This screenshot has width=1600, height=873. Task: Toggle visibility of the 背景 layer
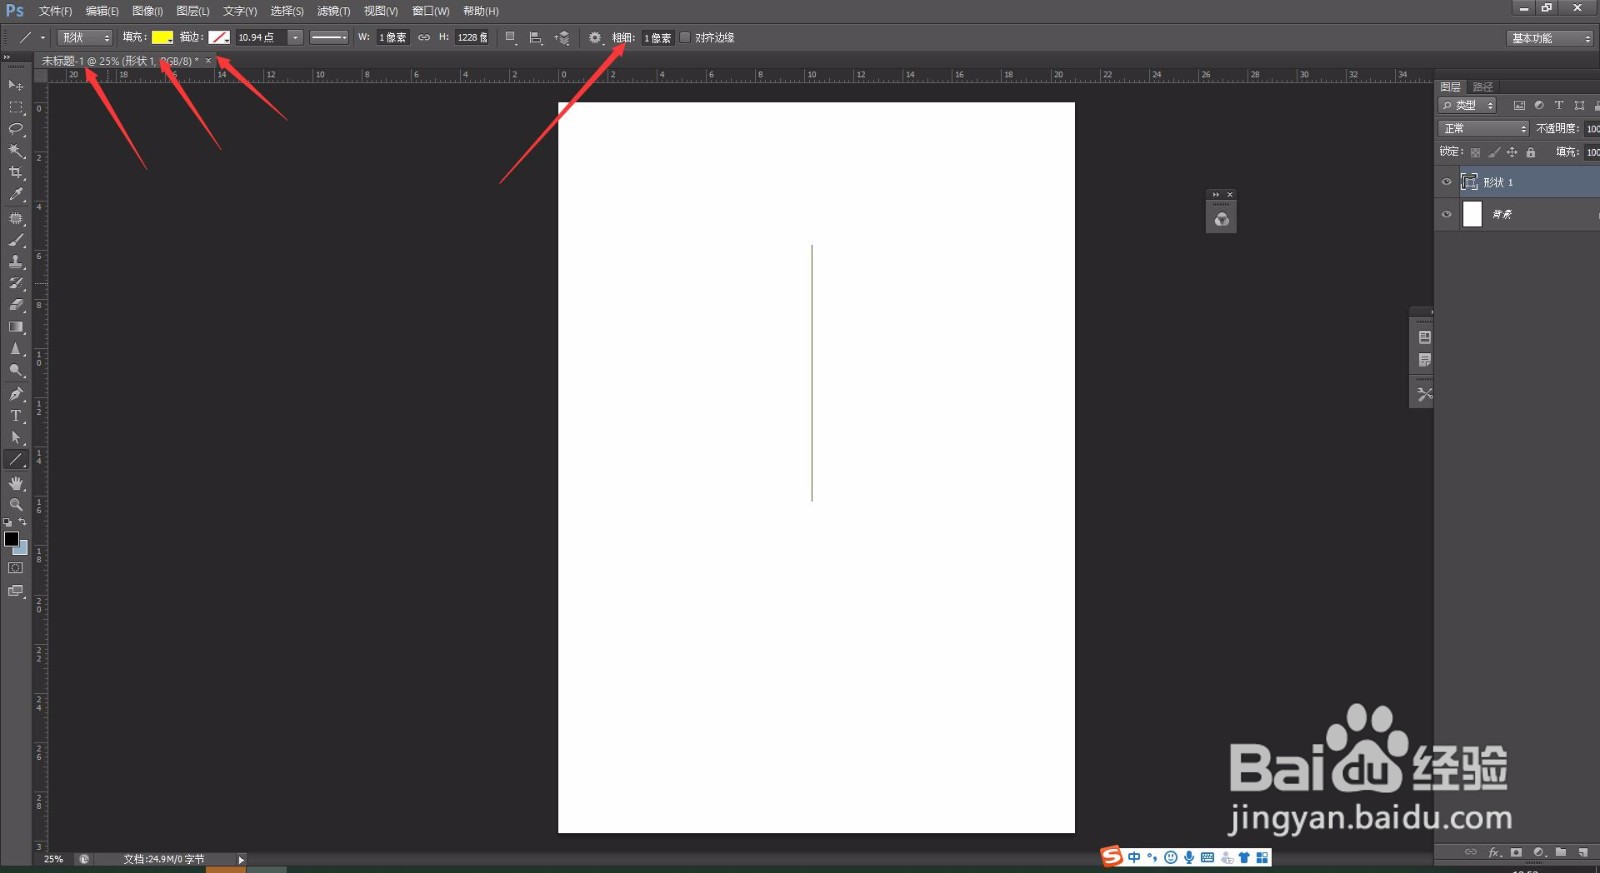[1446, 214]
